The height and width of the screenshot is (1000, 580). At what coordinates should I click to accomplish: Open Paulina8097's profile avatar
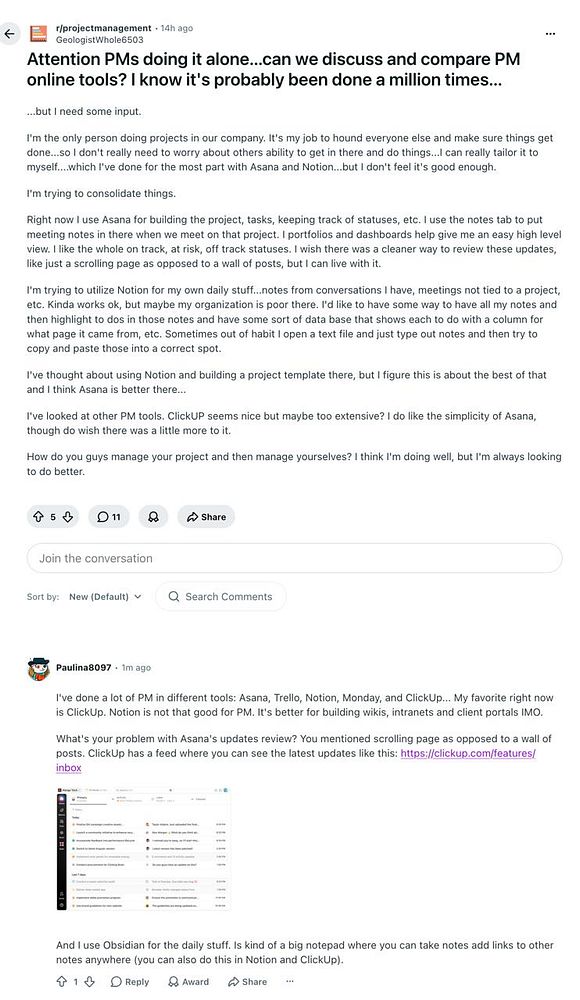click(37, 669)
